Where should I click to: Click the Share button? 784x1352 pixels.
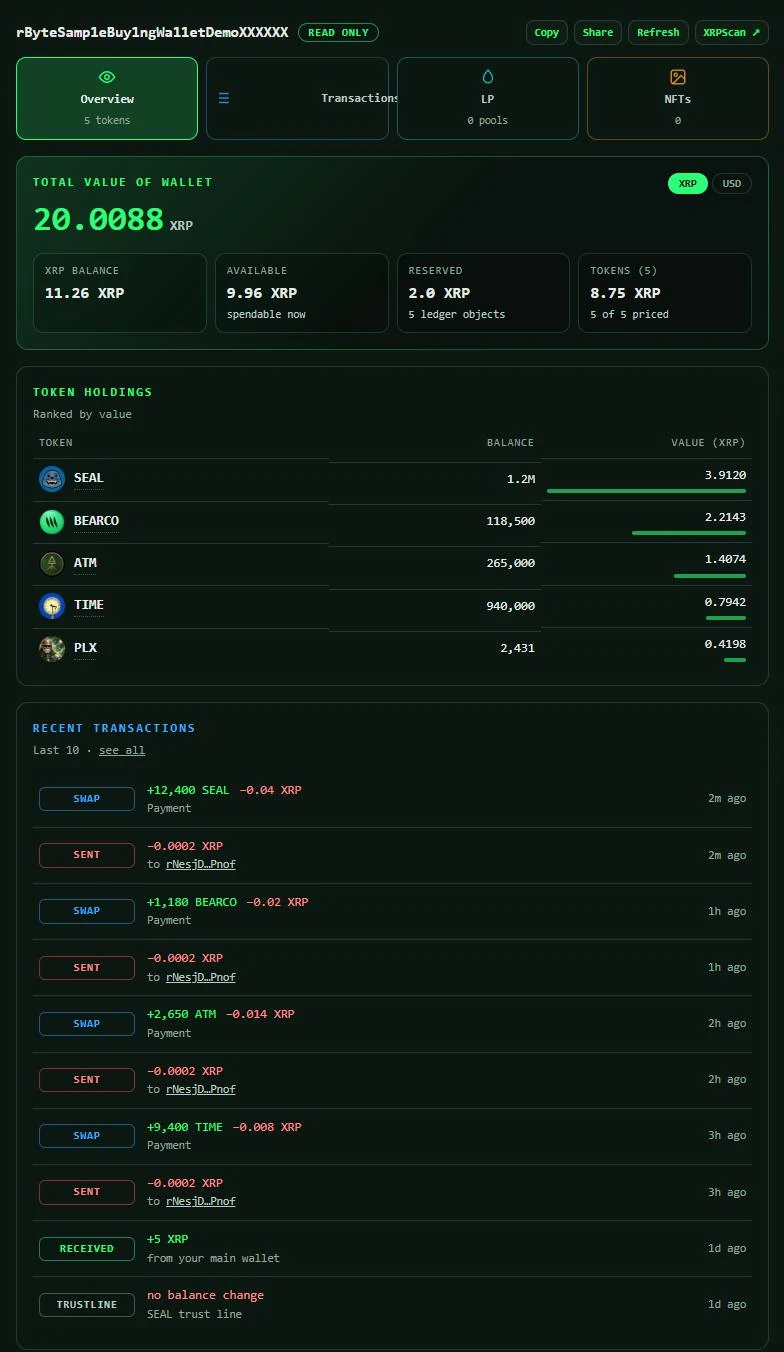[x=598, y=32]
